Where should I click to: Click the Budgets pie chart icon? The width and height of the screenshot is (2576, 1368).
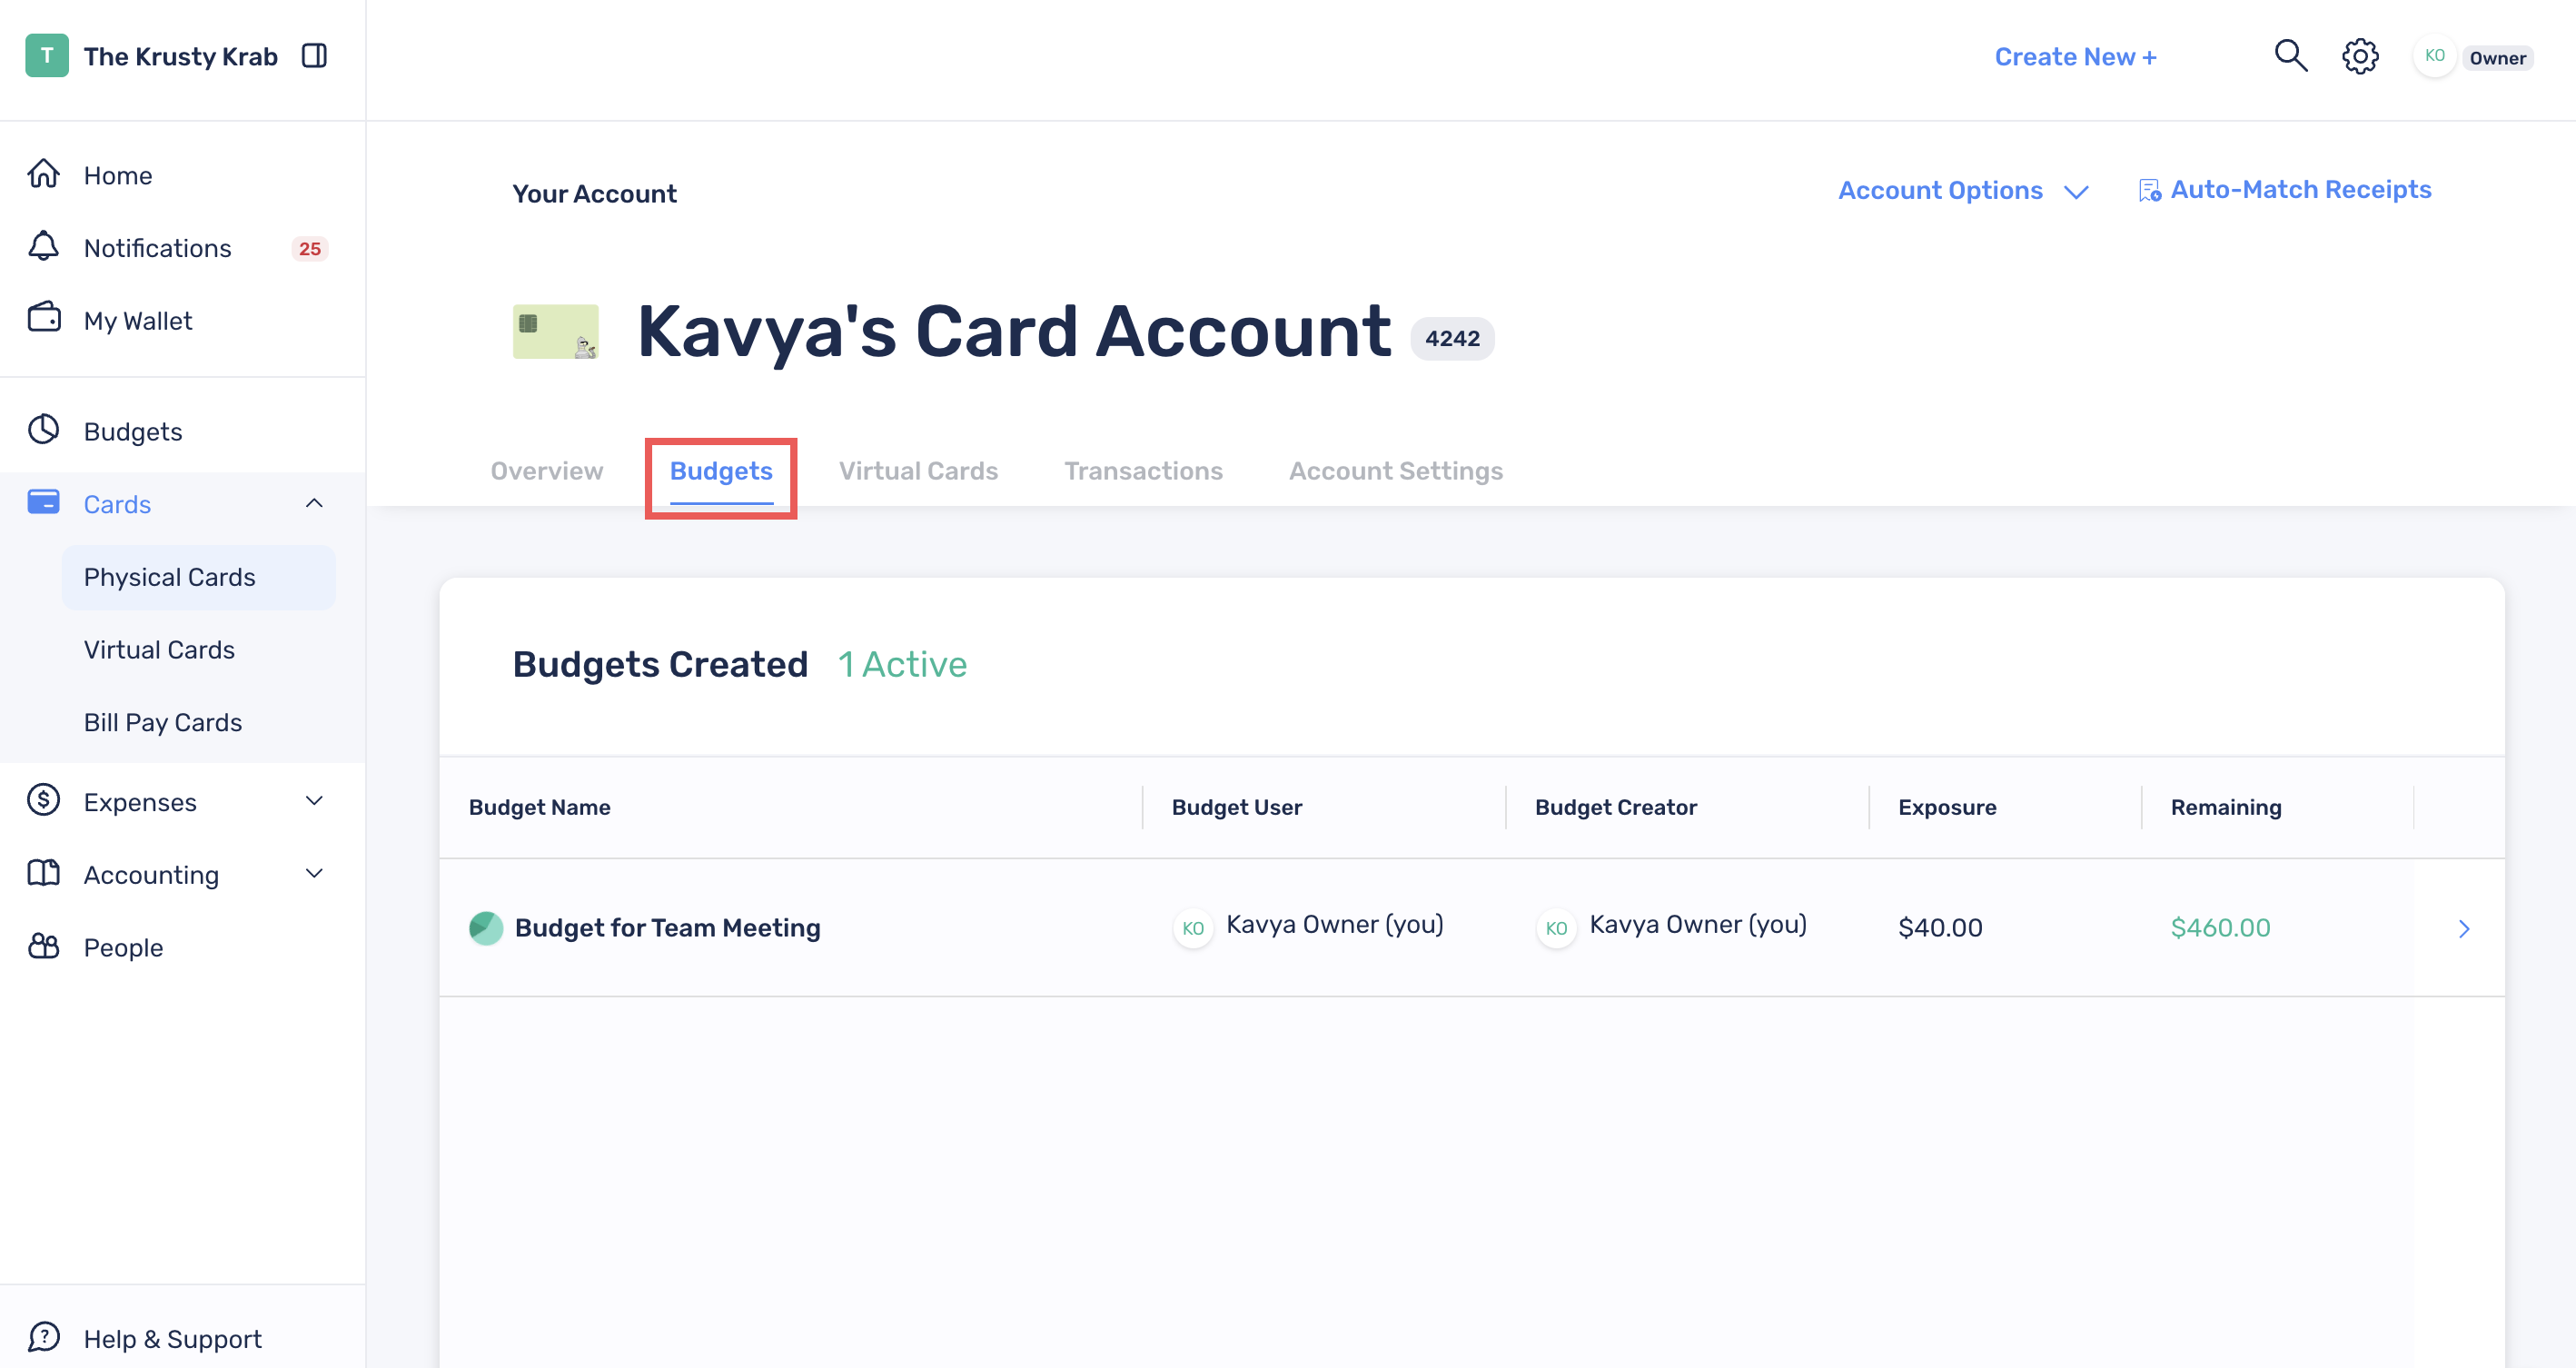(44, 430)
